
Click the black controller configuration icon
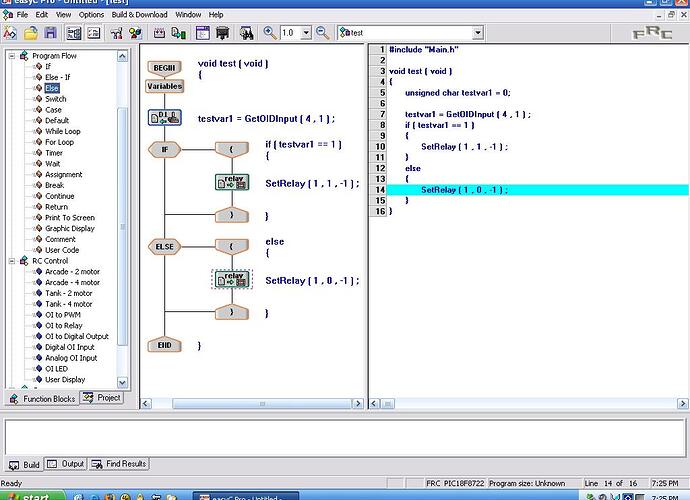(223, 33)
